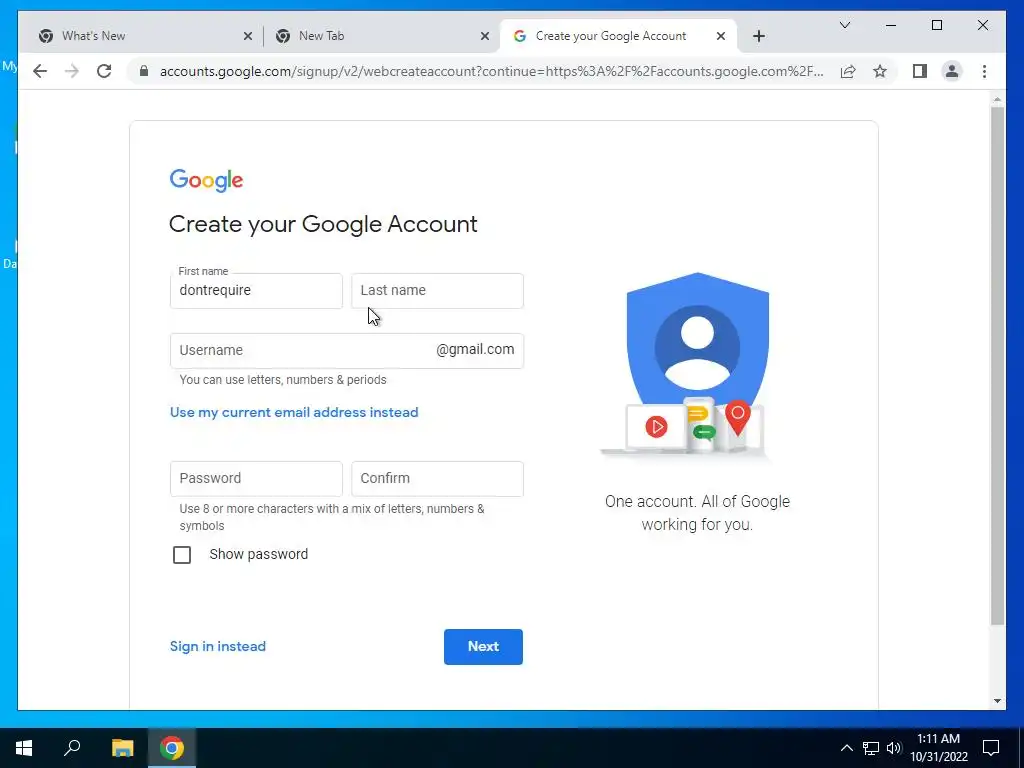Viewport: 1024px width, 768px height.
Task: Close the Create your Google Account tab
Action: pos(720,36)
